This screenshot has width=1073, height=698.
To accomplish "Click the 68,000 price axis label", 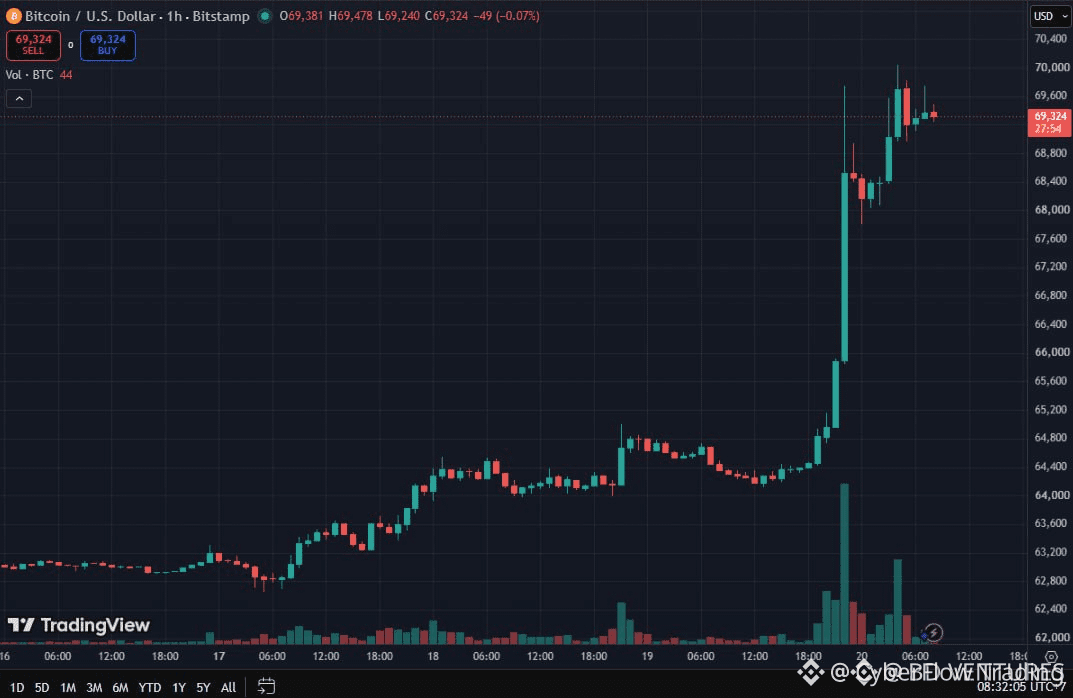I will pyautogui.click(x=1051, y=209).
